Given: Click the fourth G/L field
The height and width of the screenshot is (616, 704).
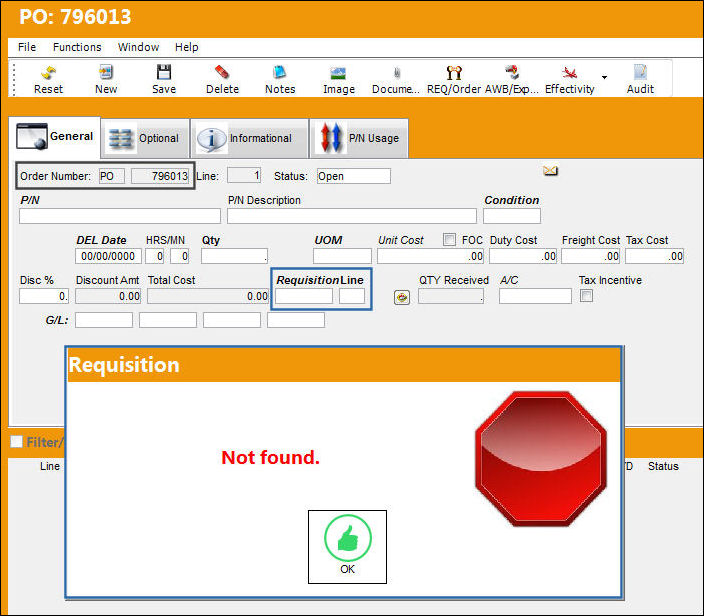Looking at the screenshot, I should pos(296,320).
